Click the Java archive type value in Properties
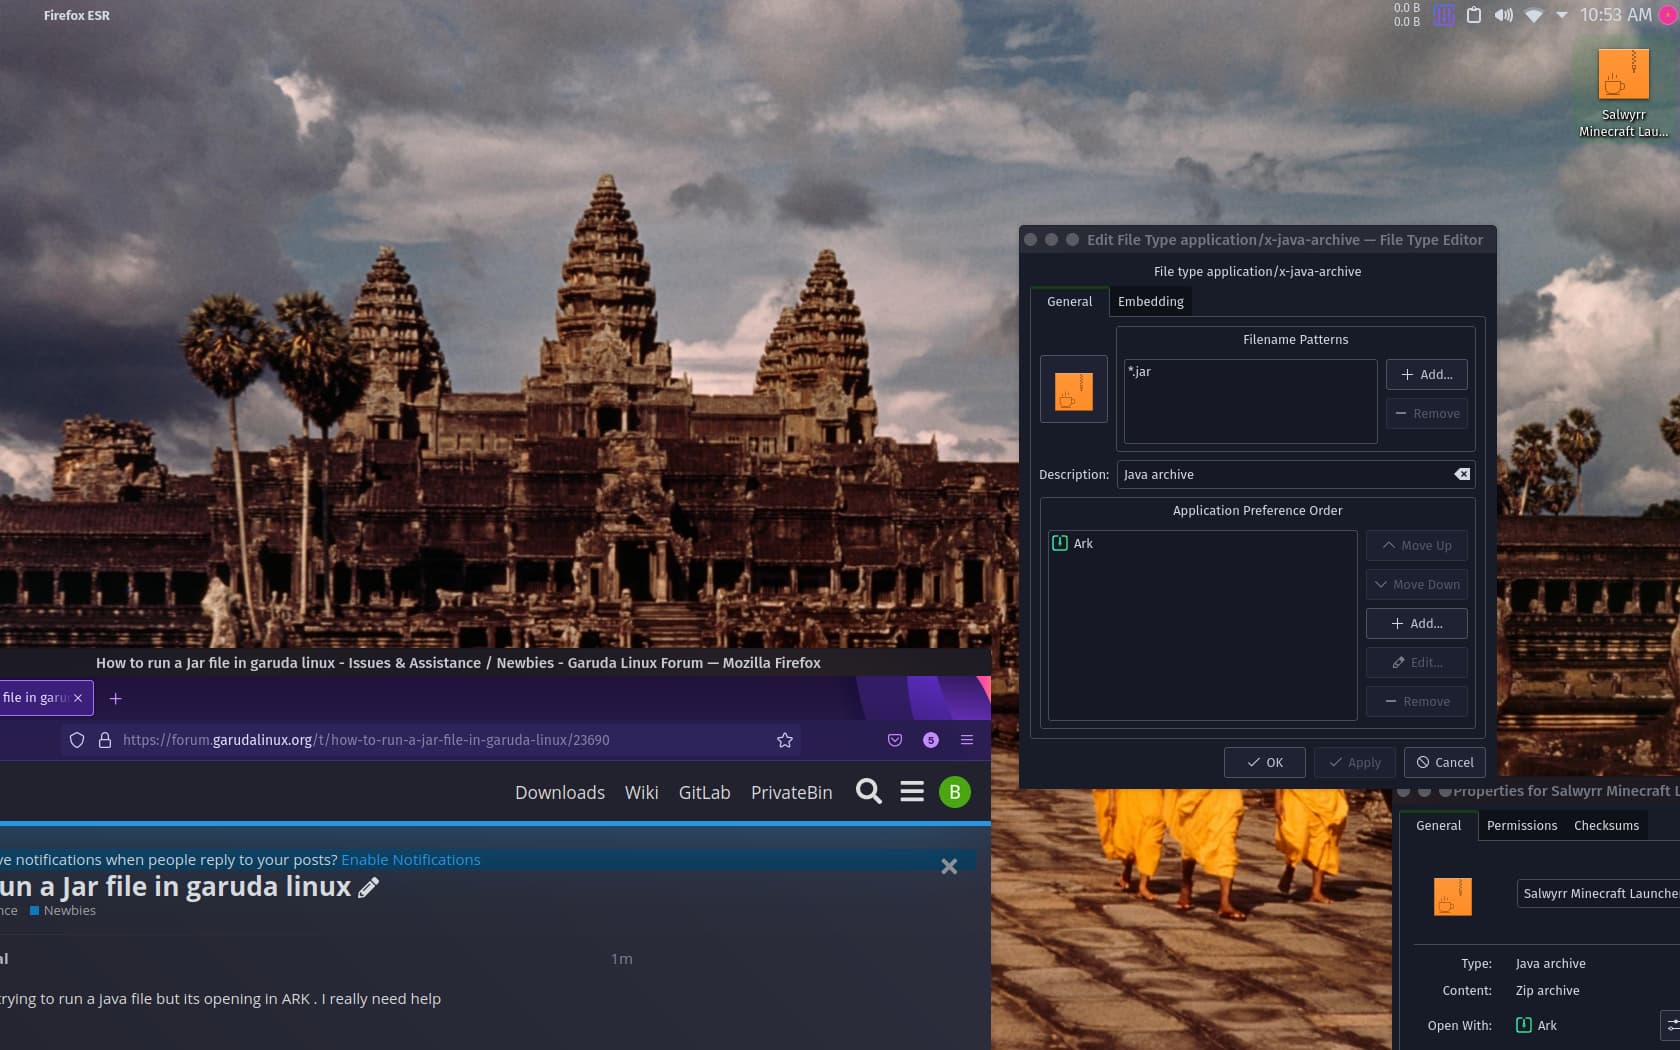Viewport: 1680px width, 1050px height. point(1550,963)
